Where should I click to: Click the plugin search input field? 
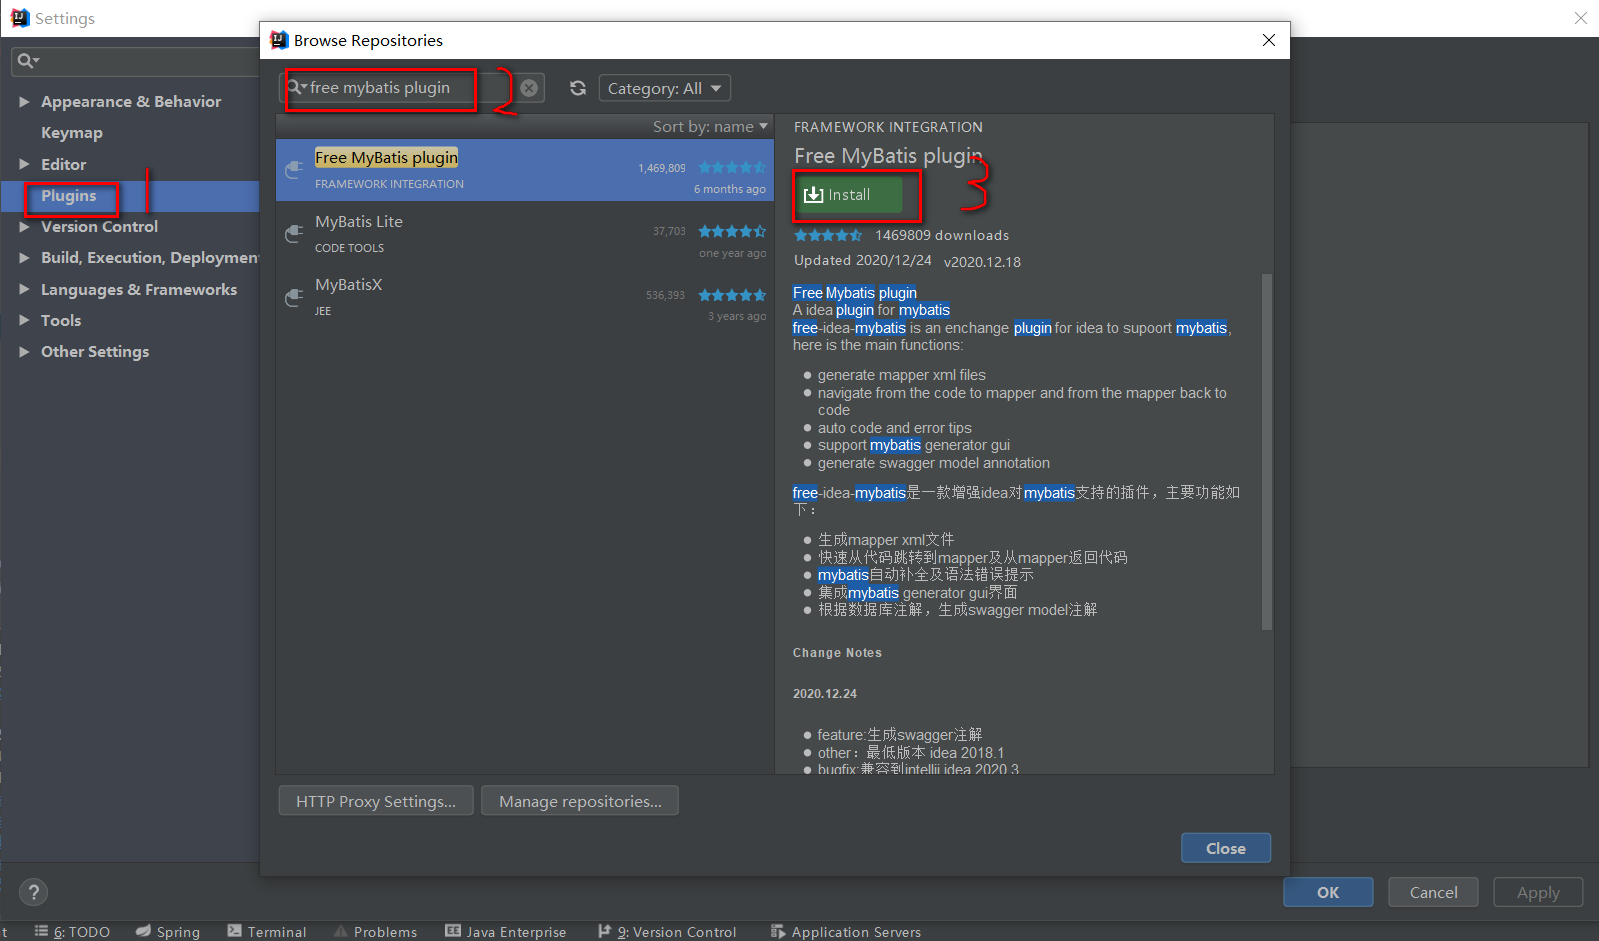(x=411, y=88)
